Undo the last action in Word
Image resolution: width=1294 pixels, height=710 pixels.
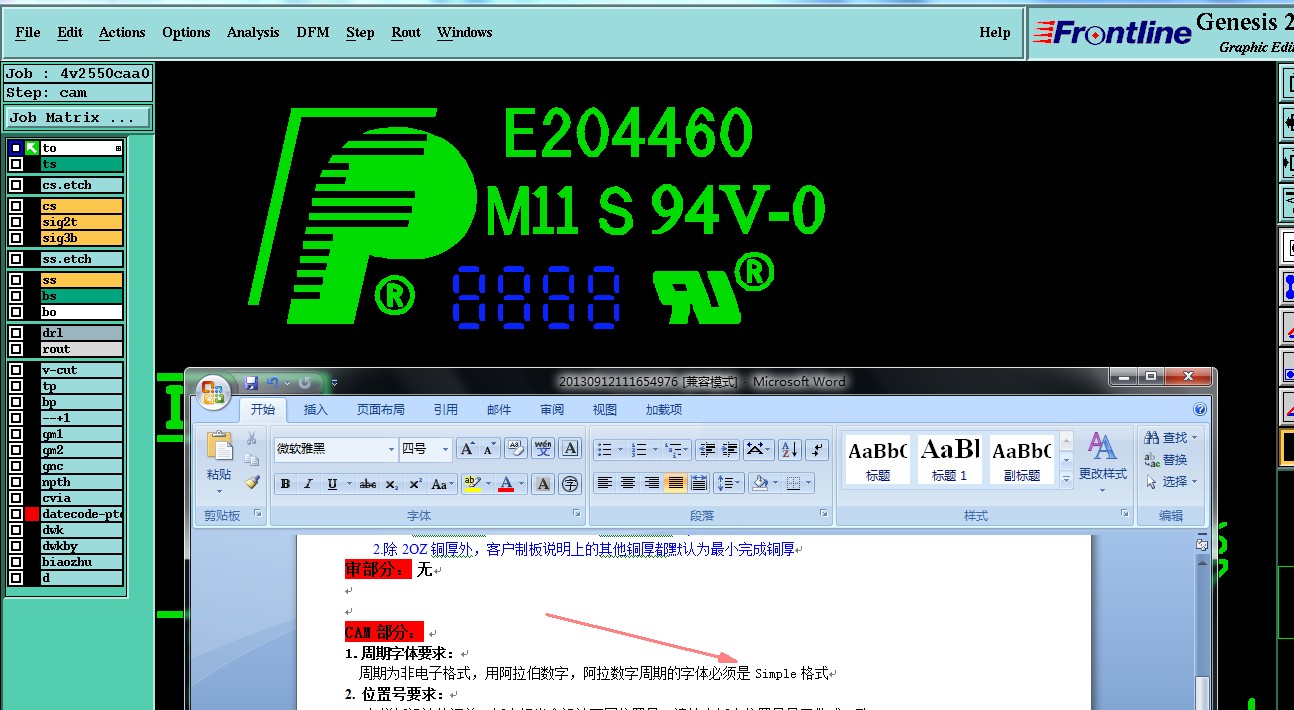(x=272, y=382)
